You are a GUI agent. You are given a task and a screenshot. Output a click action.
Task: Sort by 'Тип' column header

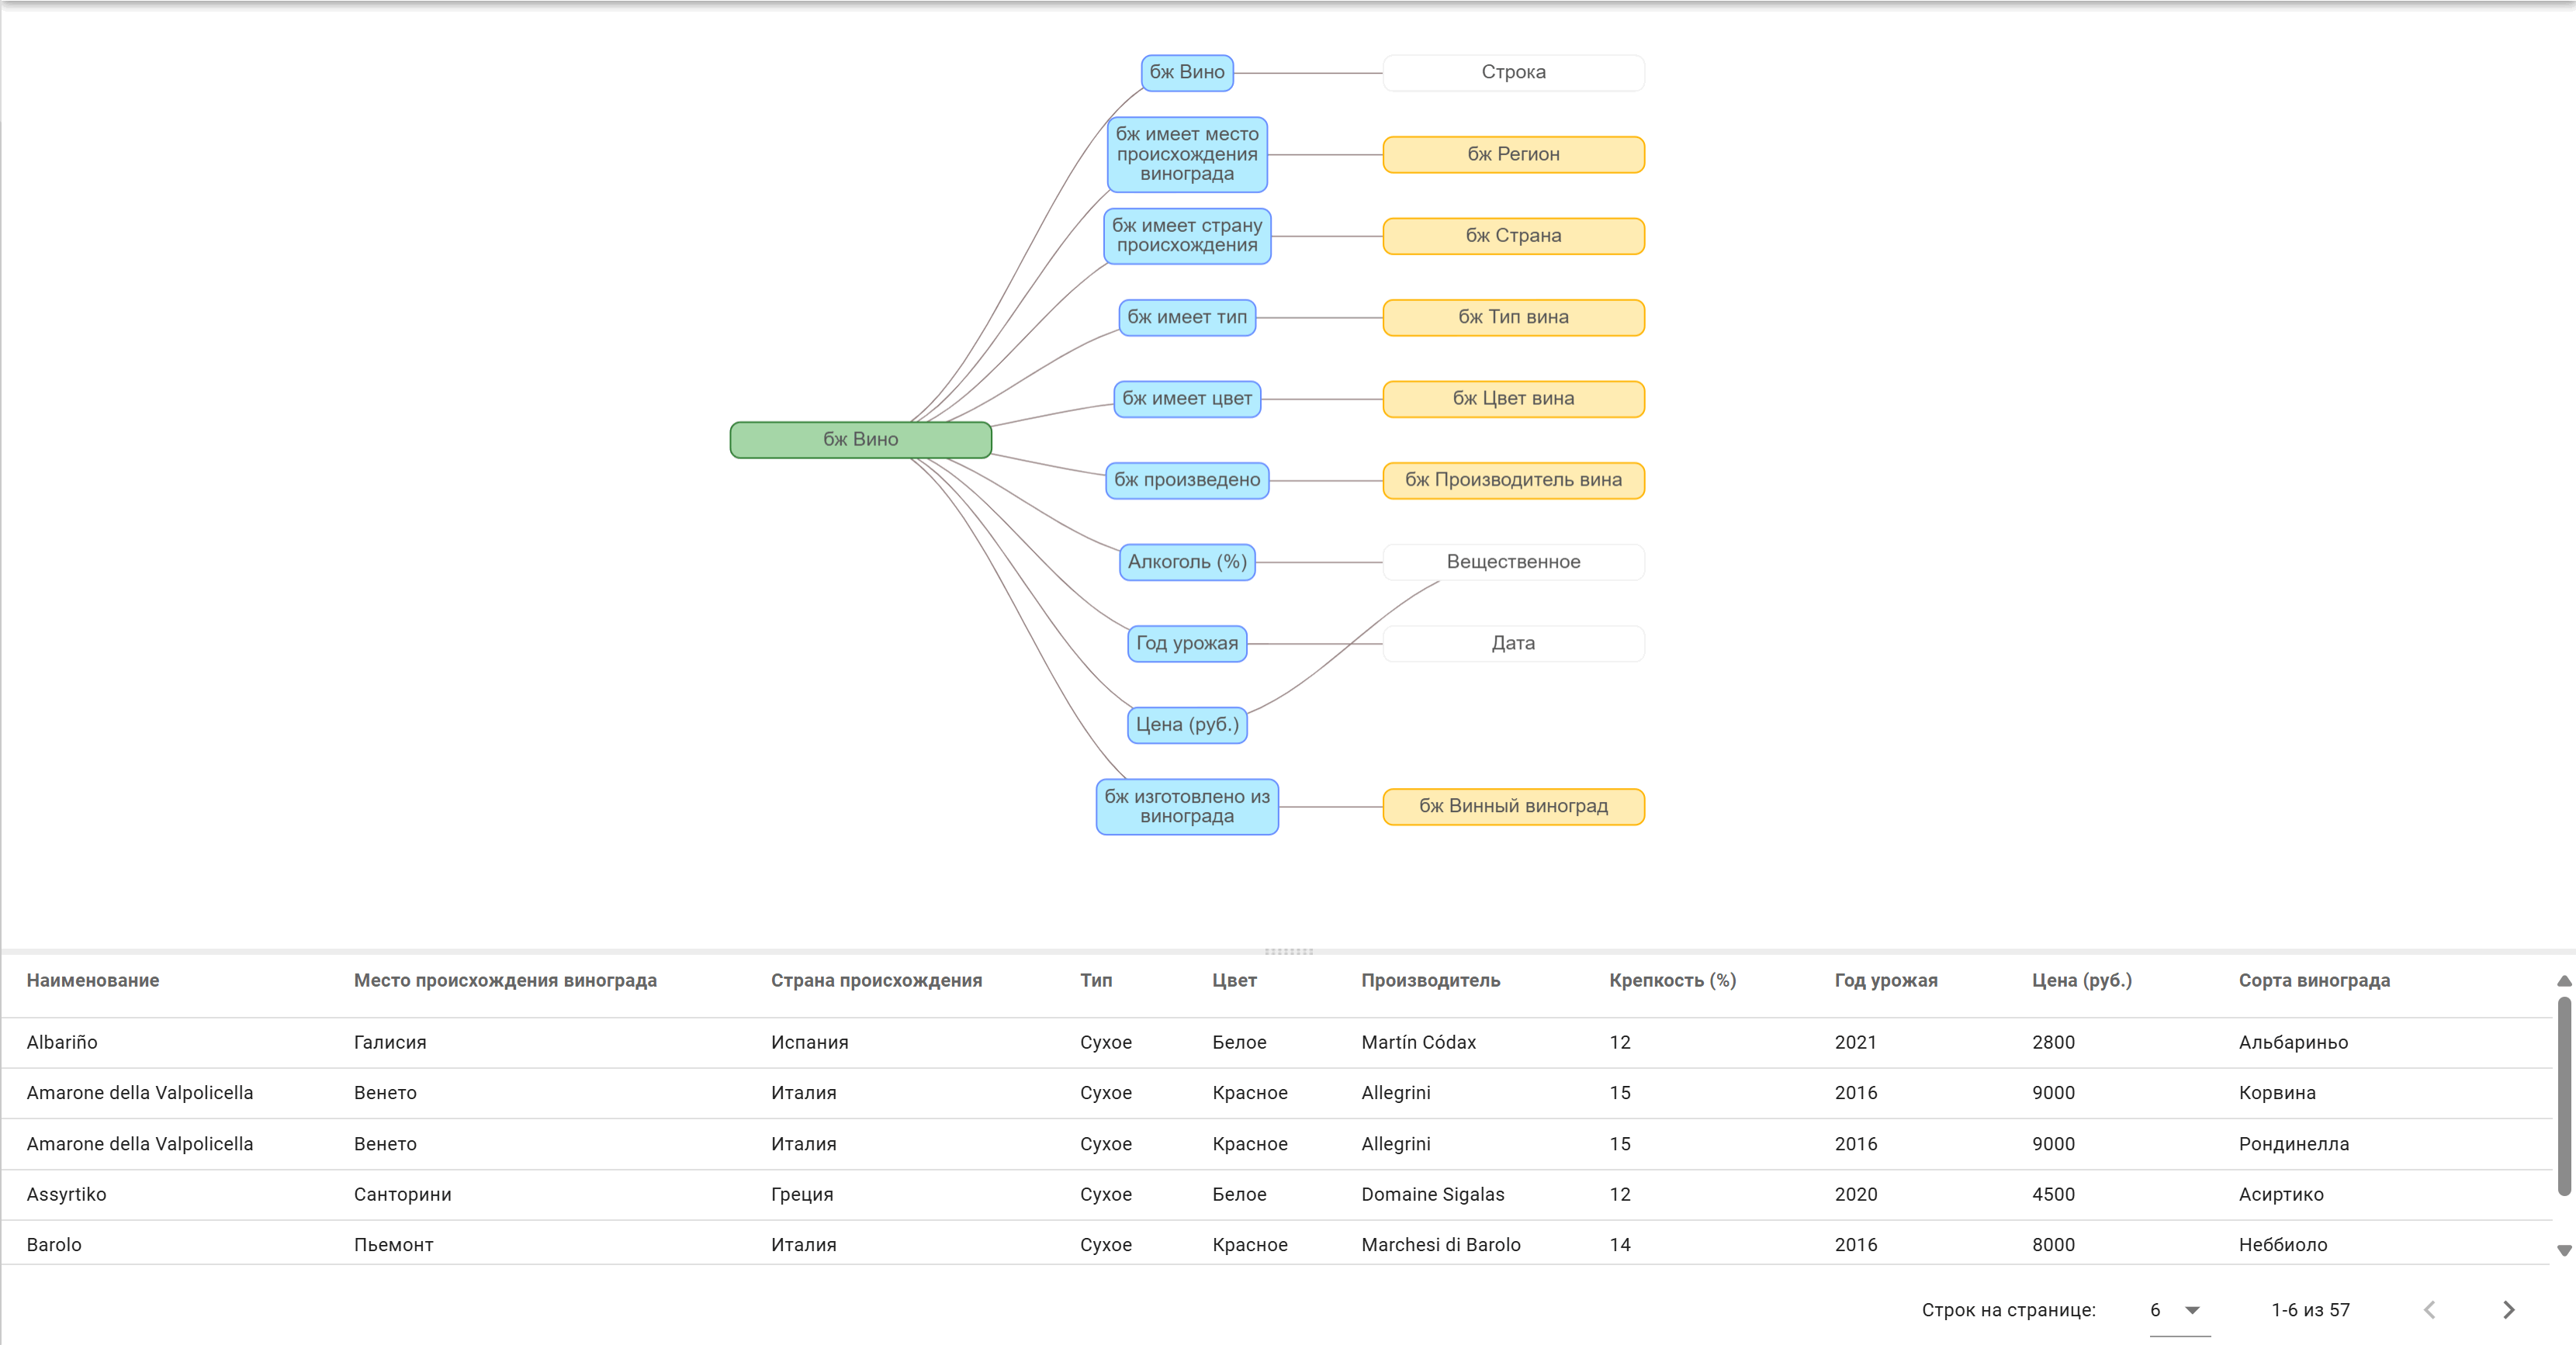coord(1096,981)
